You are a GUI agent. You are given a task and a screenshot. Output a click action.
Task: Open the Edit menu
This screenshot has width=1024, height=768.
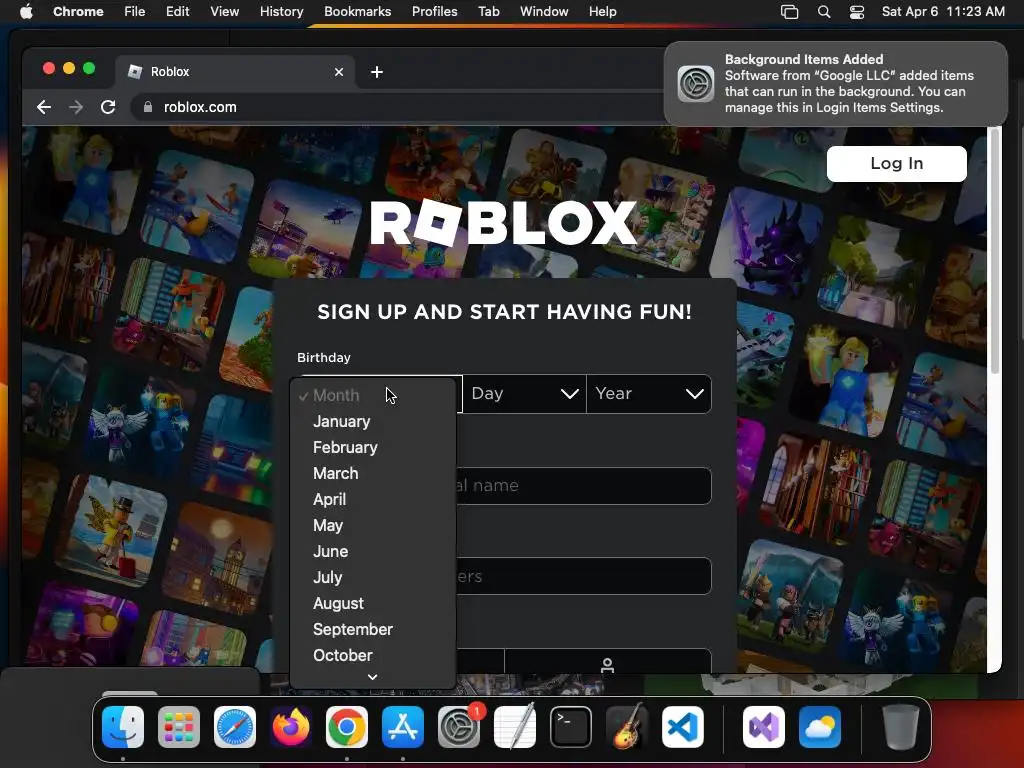pyautogui.click(x=177, y=11)
